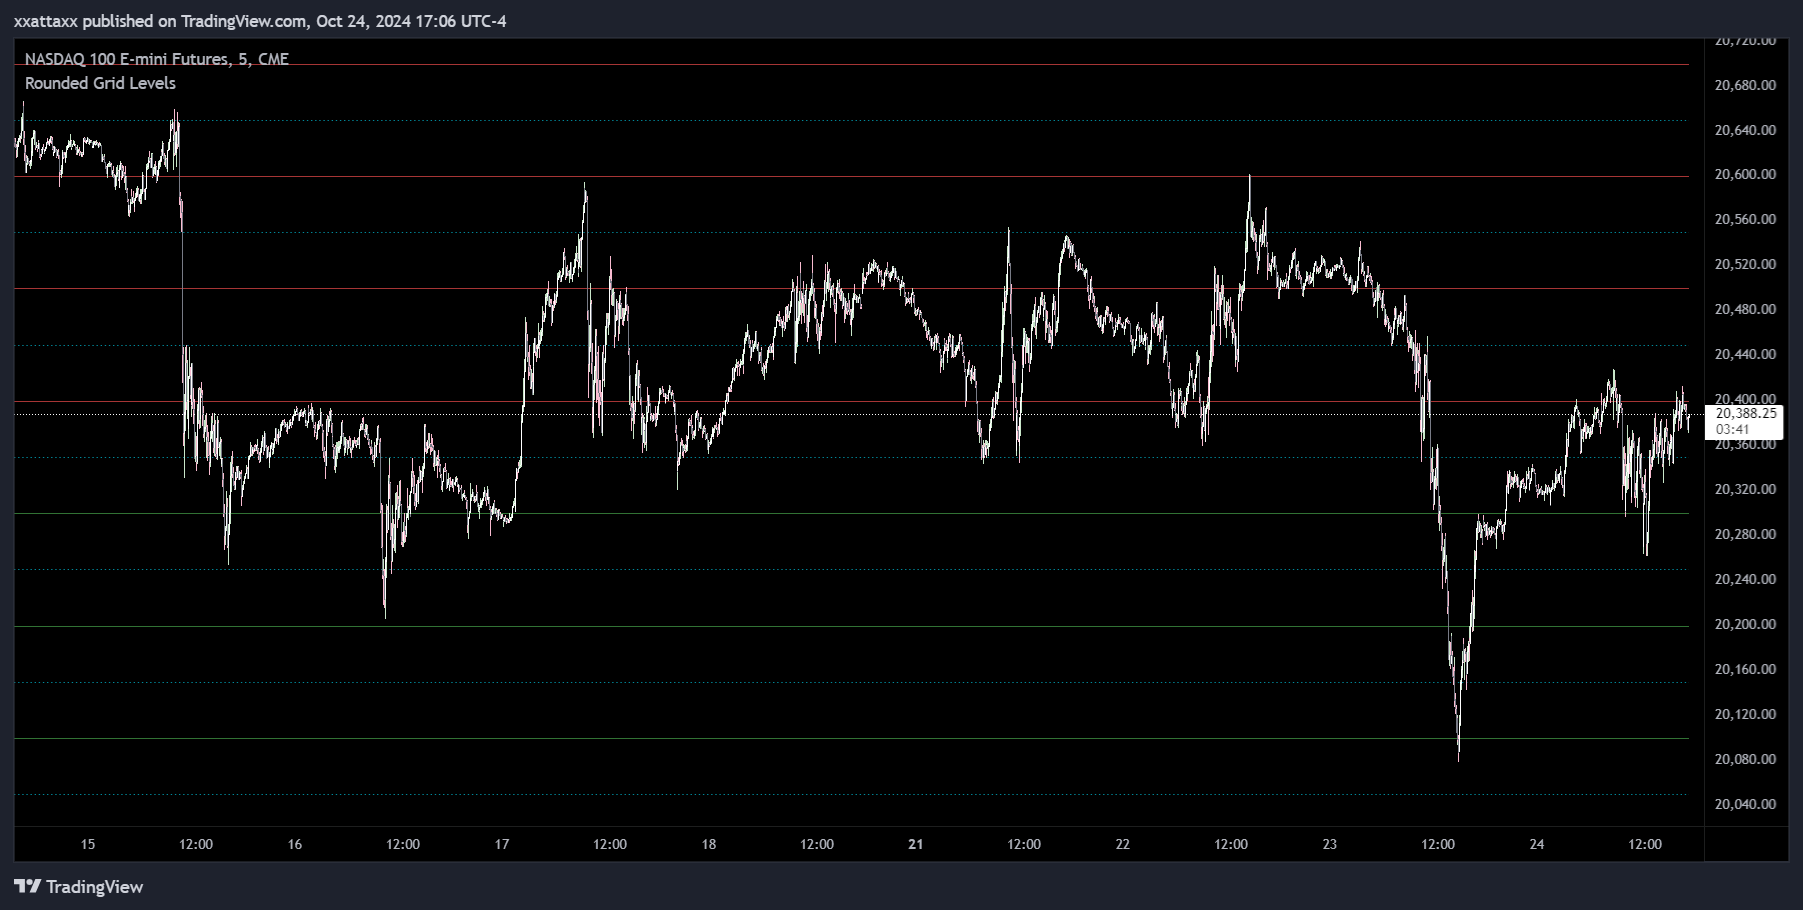The image size is (1803, 910).
Task: Click the 12:00 label between dates 15 and 16
Action: pyautogui.click(x=196, y=844)
